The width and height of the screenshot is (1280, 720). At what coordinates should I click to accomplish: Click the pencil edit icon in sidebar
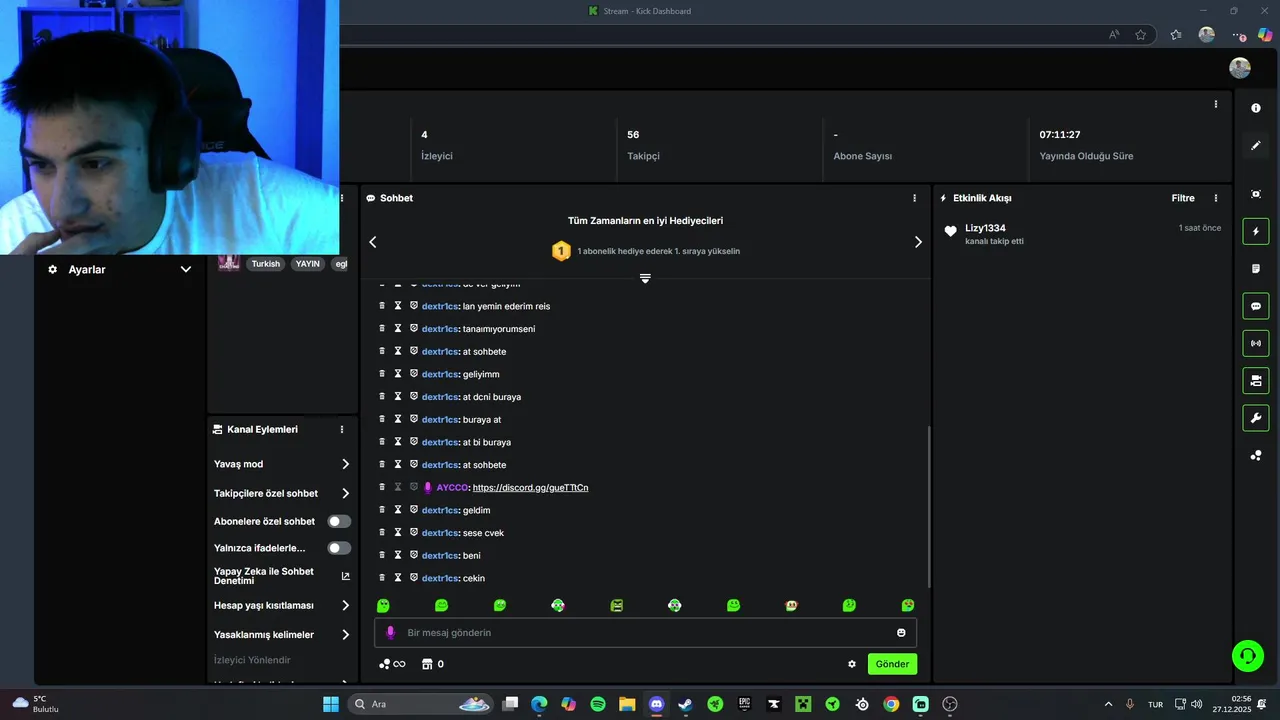[1256, 145]
